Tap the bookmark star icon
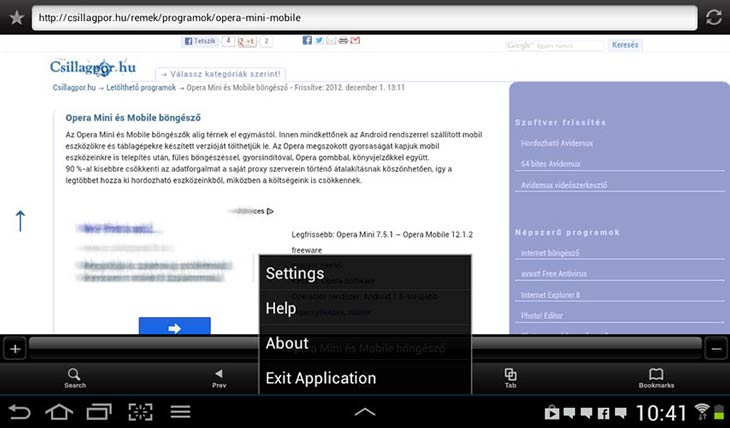The height and width of the screenshot is (428, 730). (x=17, y=18)
